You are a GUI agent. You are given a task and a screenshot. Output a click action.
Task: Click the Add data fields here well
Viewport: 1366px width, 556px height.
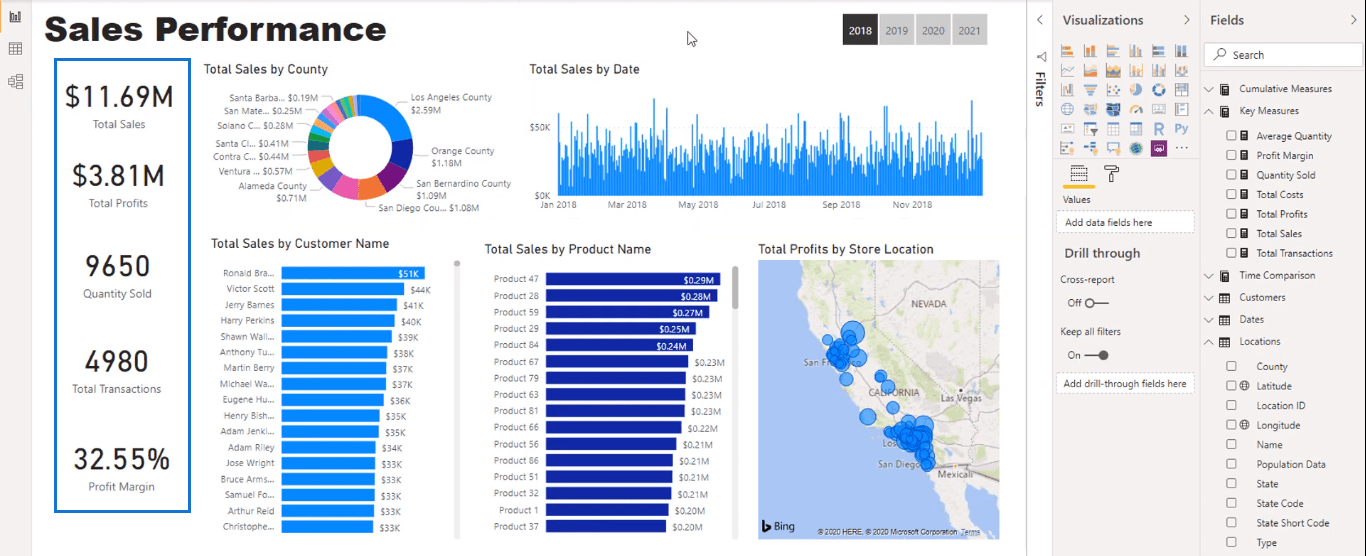tap(1125, 222)
